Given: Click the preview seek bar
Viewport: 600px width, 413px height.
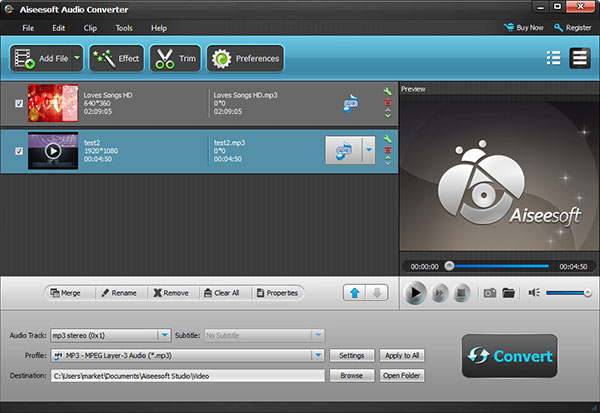Looking at the screenshot, I should point(499,266).
